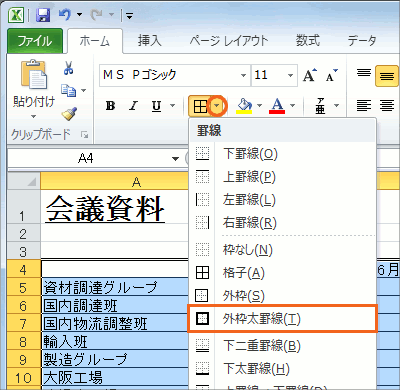Image resolution: width=400 pixels, height=390 pixels.
Task: Click the 貼り付け paste clipboard icon
Action: tap(34, 74)
